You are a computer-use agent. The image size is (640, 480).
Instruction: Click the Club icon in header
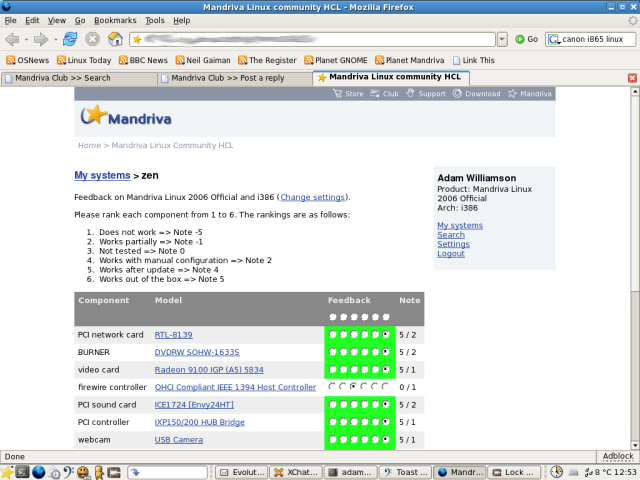pyautogui.click(x=375, y=93)
